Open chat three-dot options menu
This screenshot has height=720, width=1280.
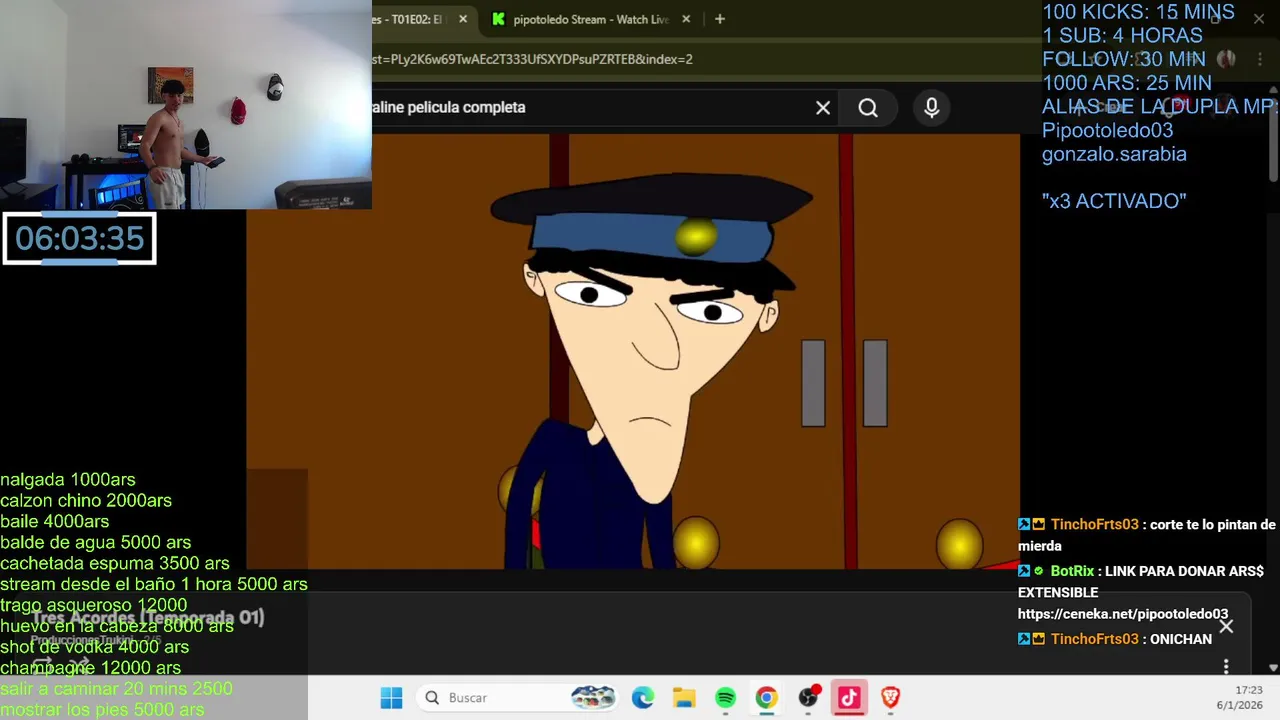click(x=1226, y=666)
